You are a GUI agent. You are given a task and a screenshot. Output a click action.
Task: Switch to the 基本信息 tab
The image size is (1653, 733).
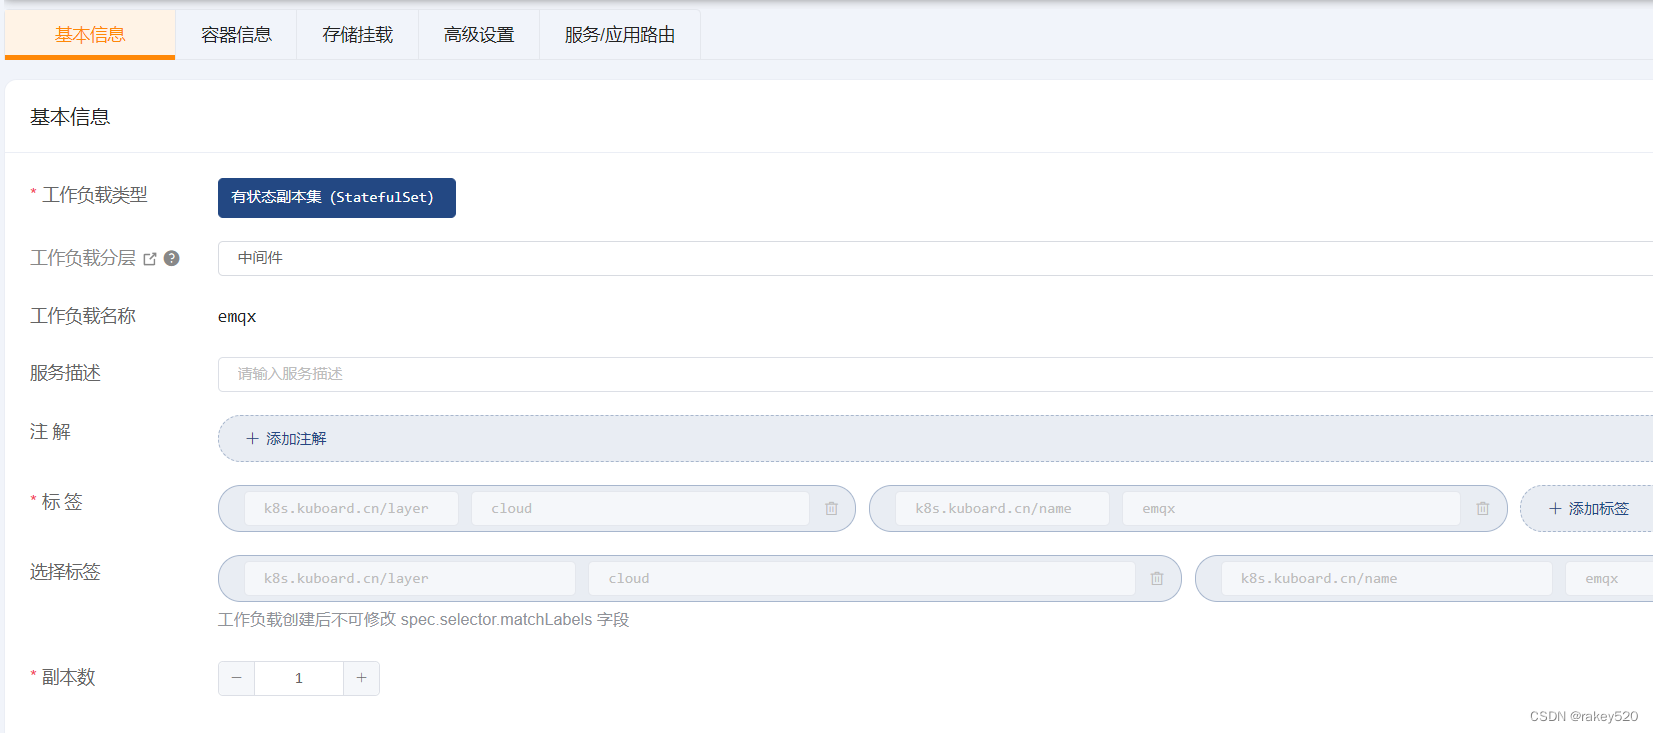coord(90,35)
